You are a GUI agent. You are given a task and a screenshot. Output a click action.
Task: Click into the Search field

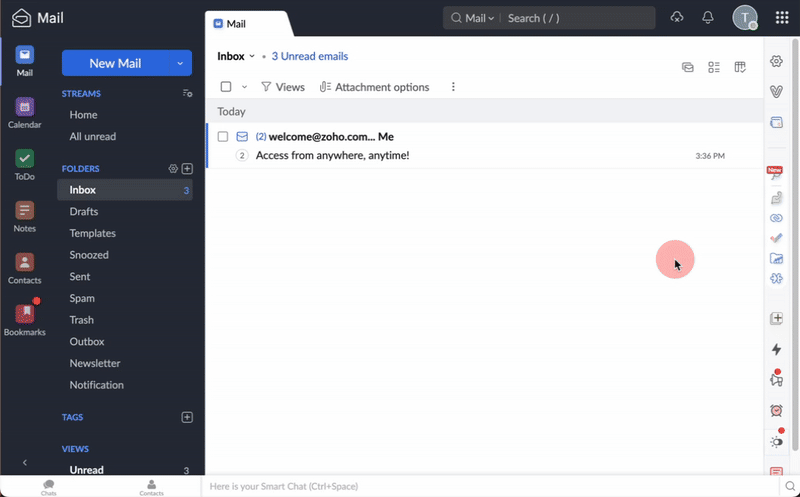(575, 18)
